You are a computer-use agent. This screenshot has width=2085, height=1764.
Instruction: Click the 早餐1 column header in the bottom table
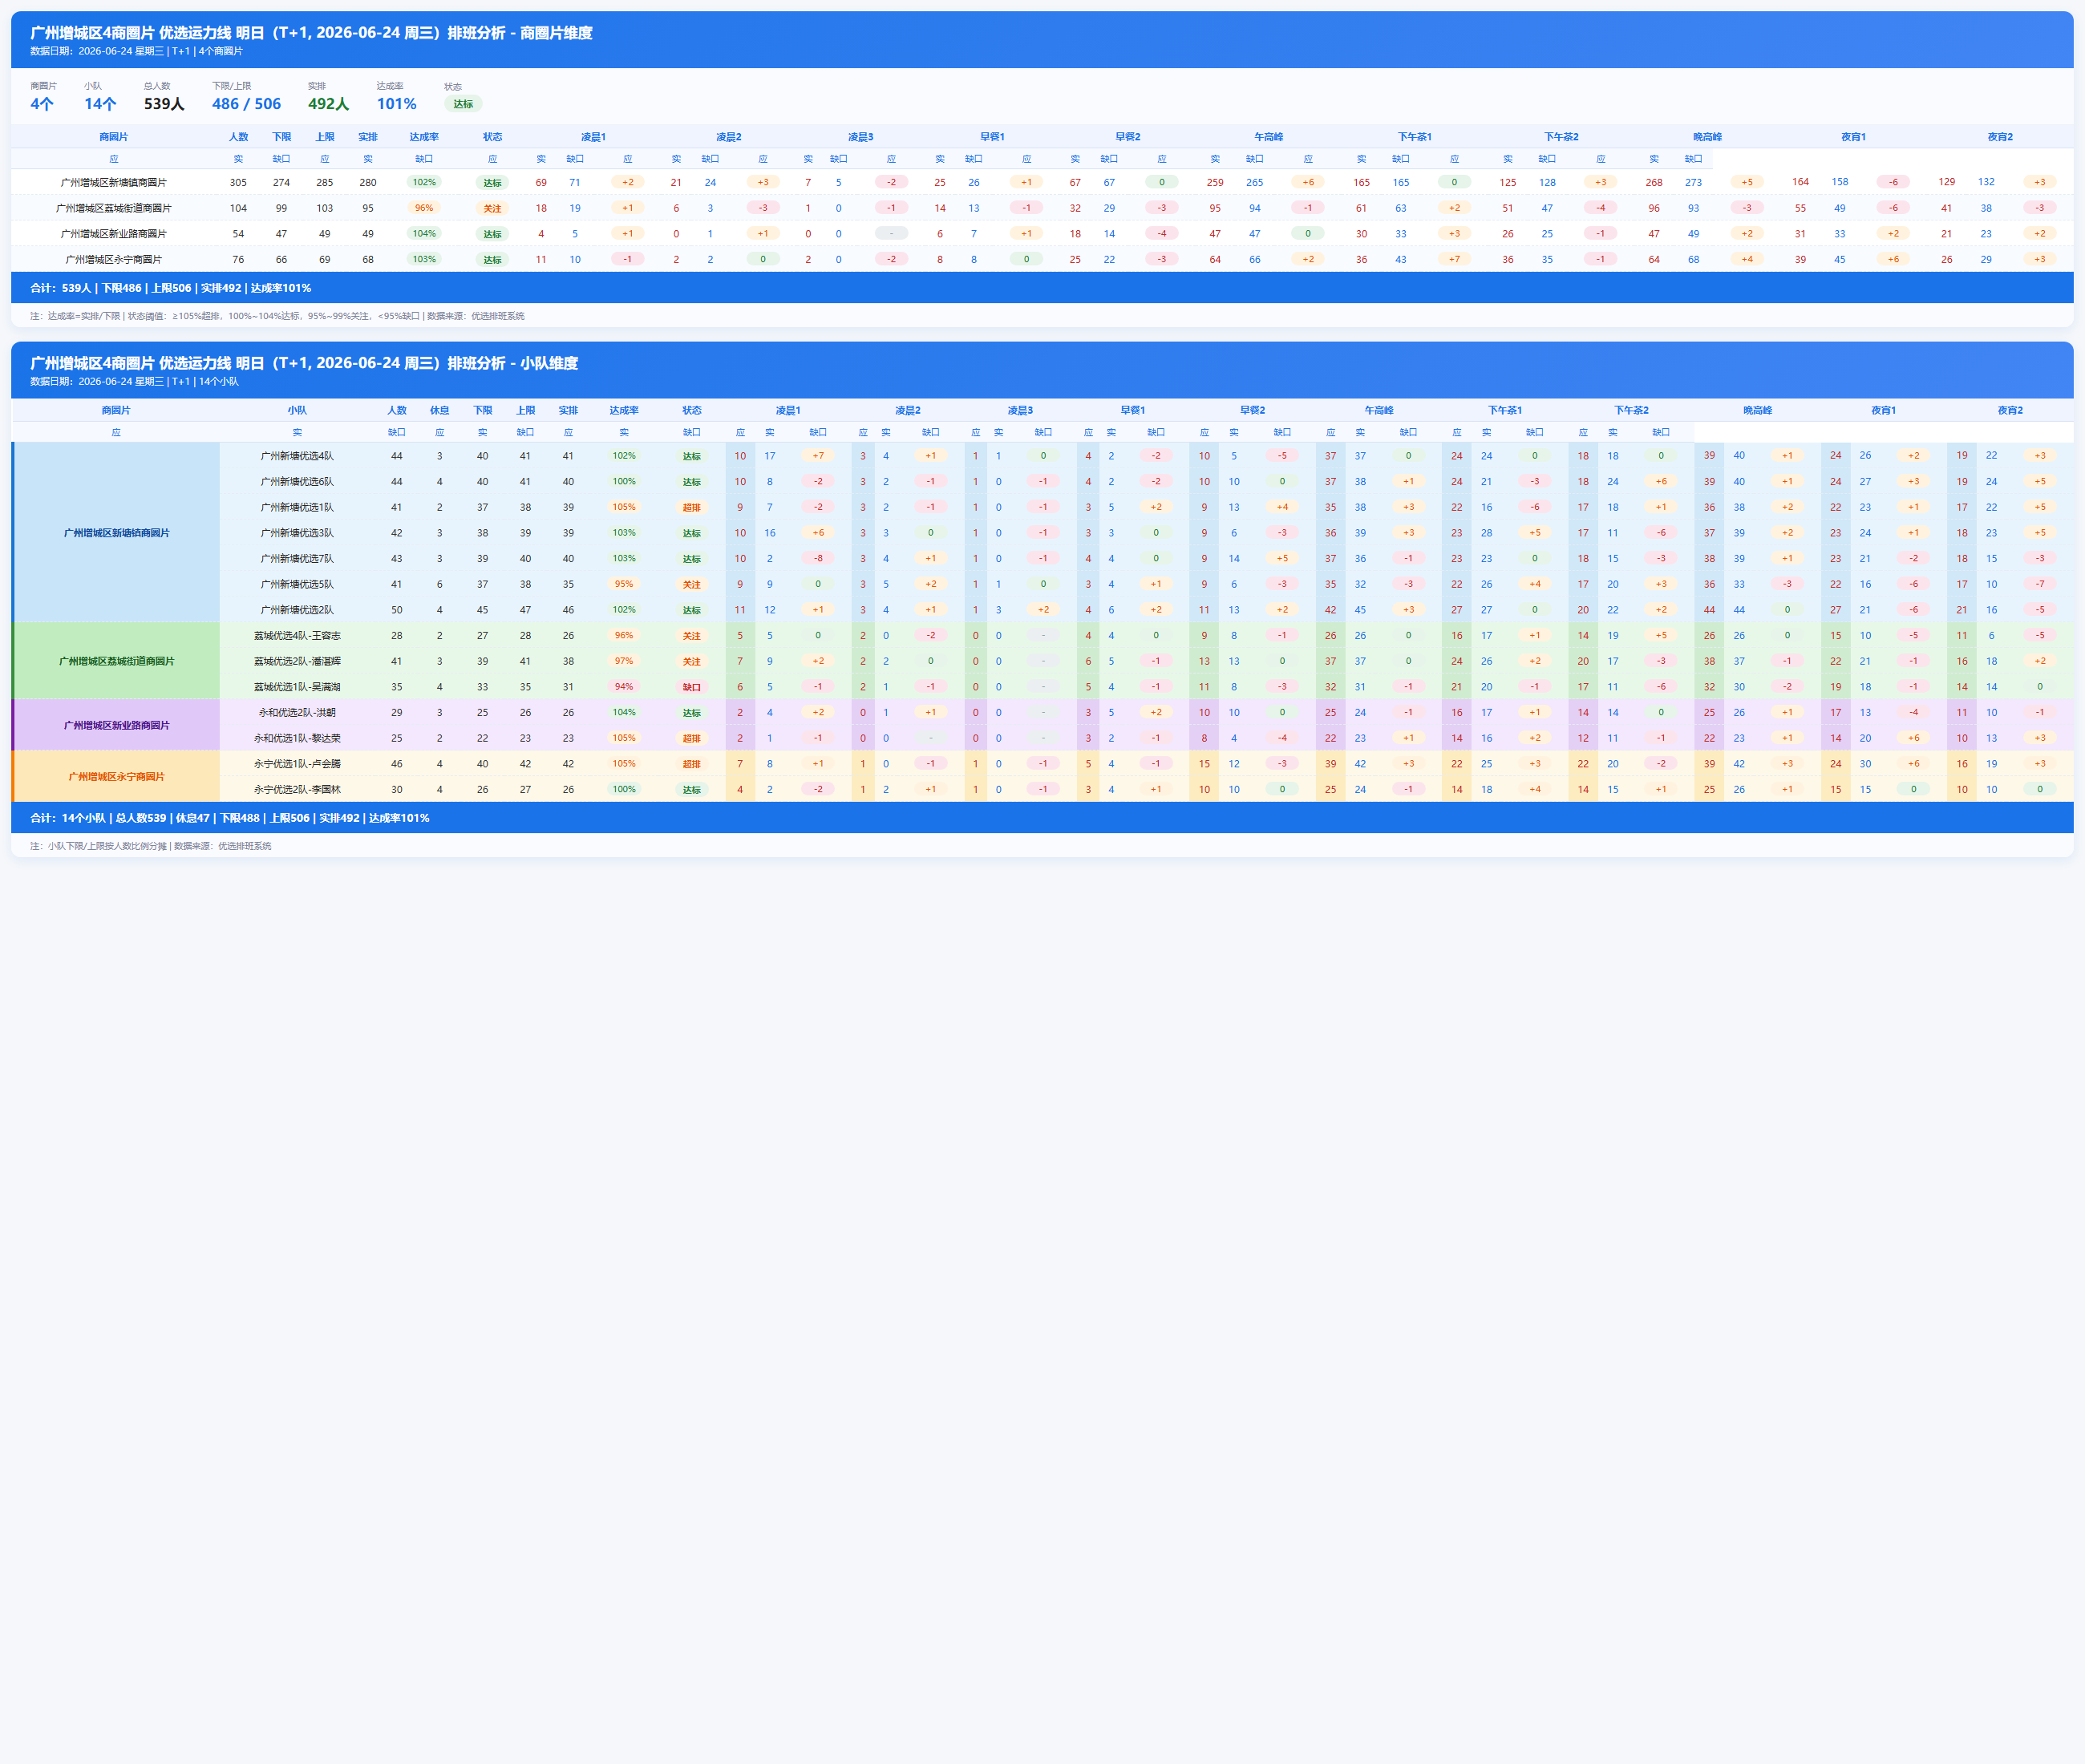click(1132, 410)
